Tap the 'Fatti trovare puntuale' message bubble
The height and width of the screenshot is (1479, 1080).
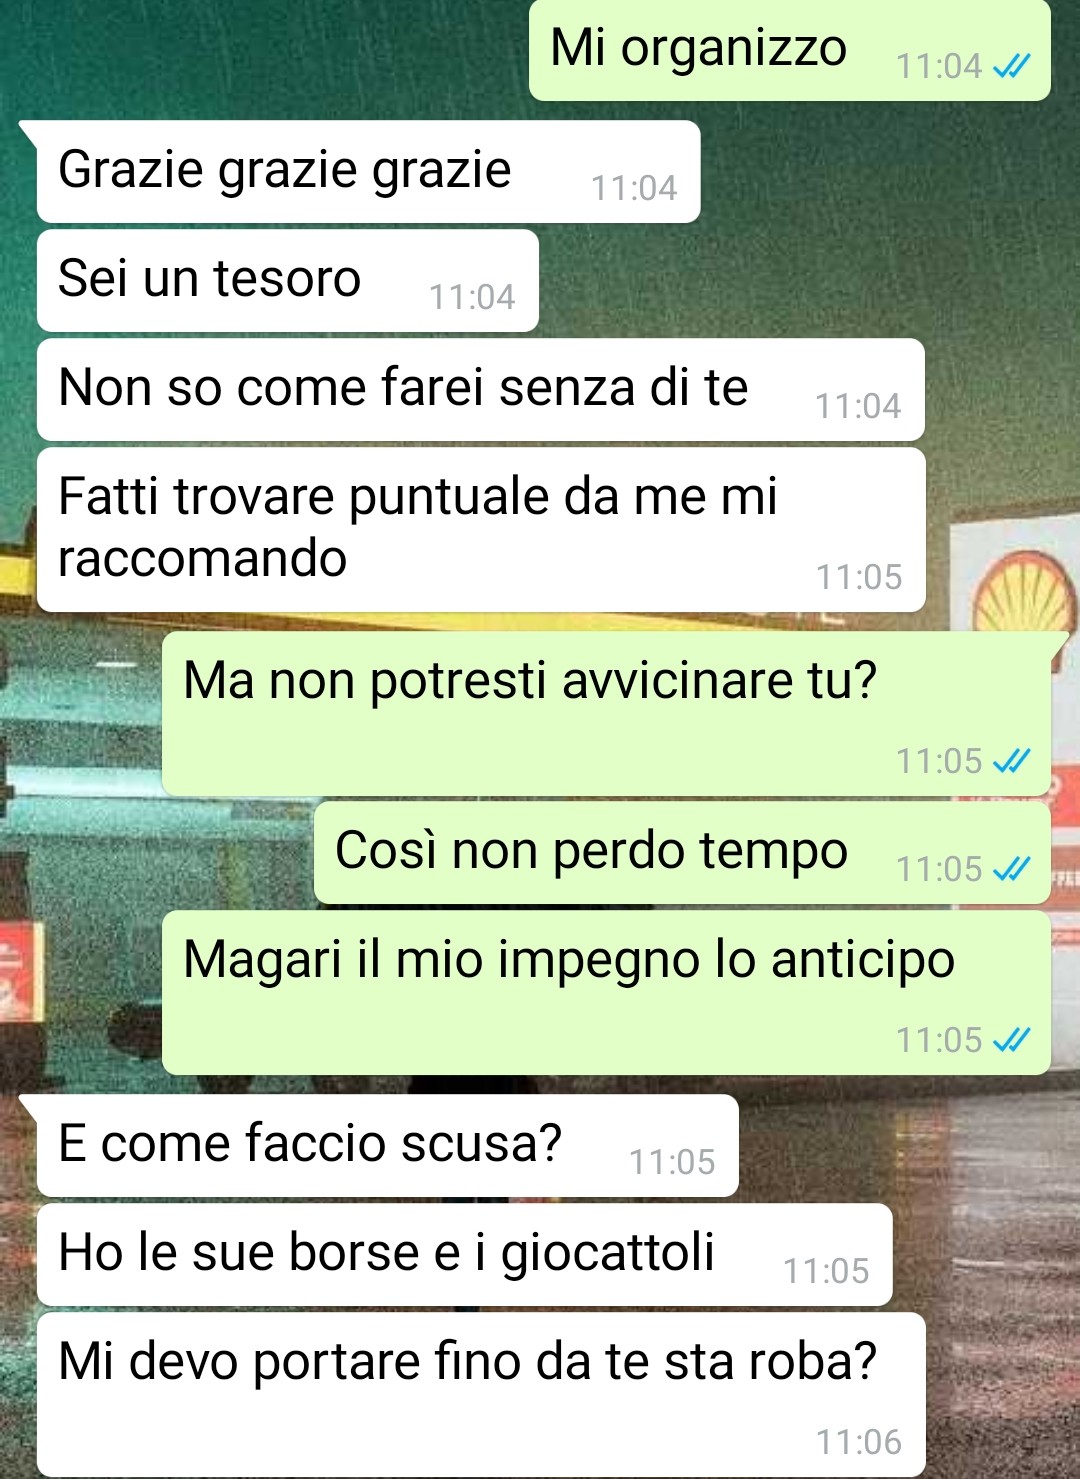(x=480, y=530)
